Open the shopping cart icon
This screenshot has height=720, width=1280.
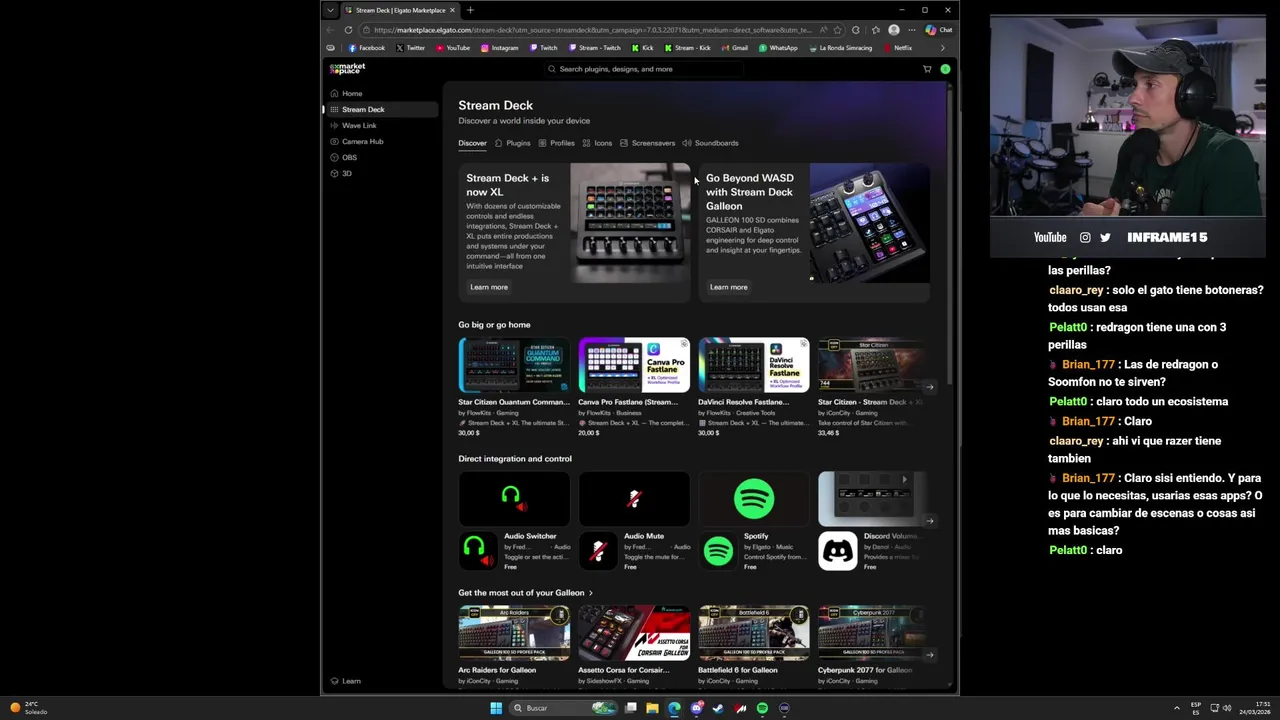coord(927,69)
